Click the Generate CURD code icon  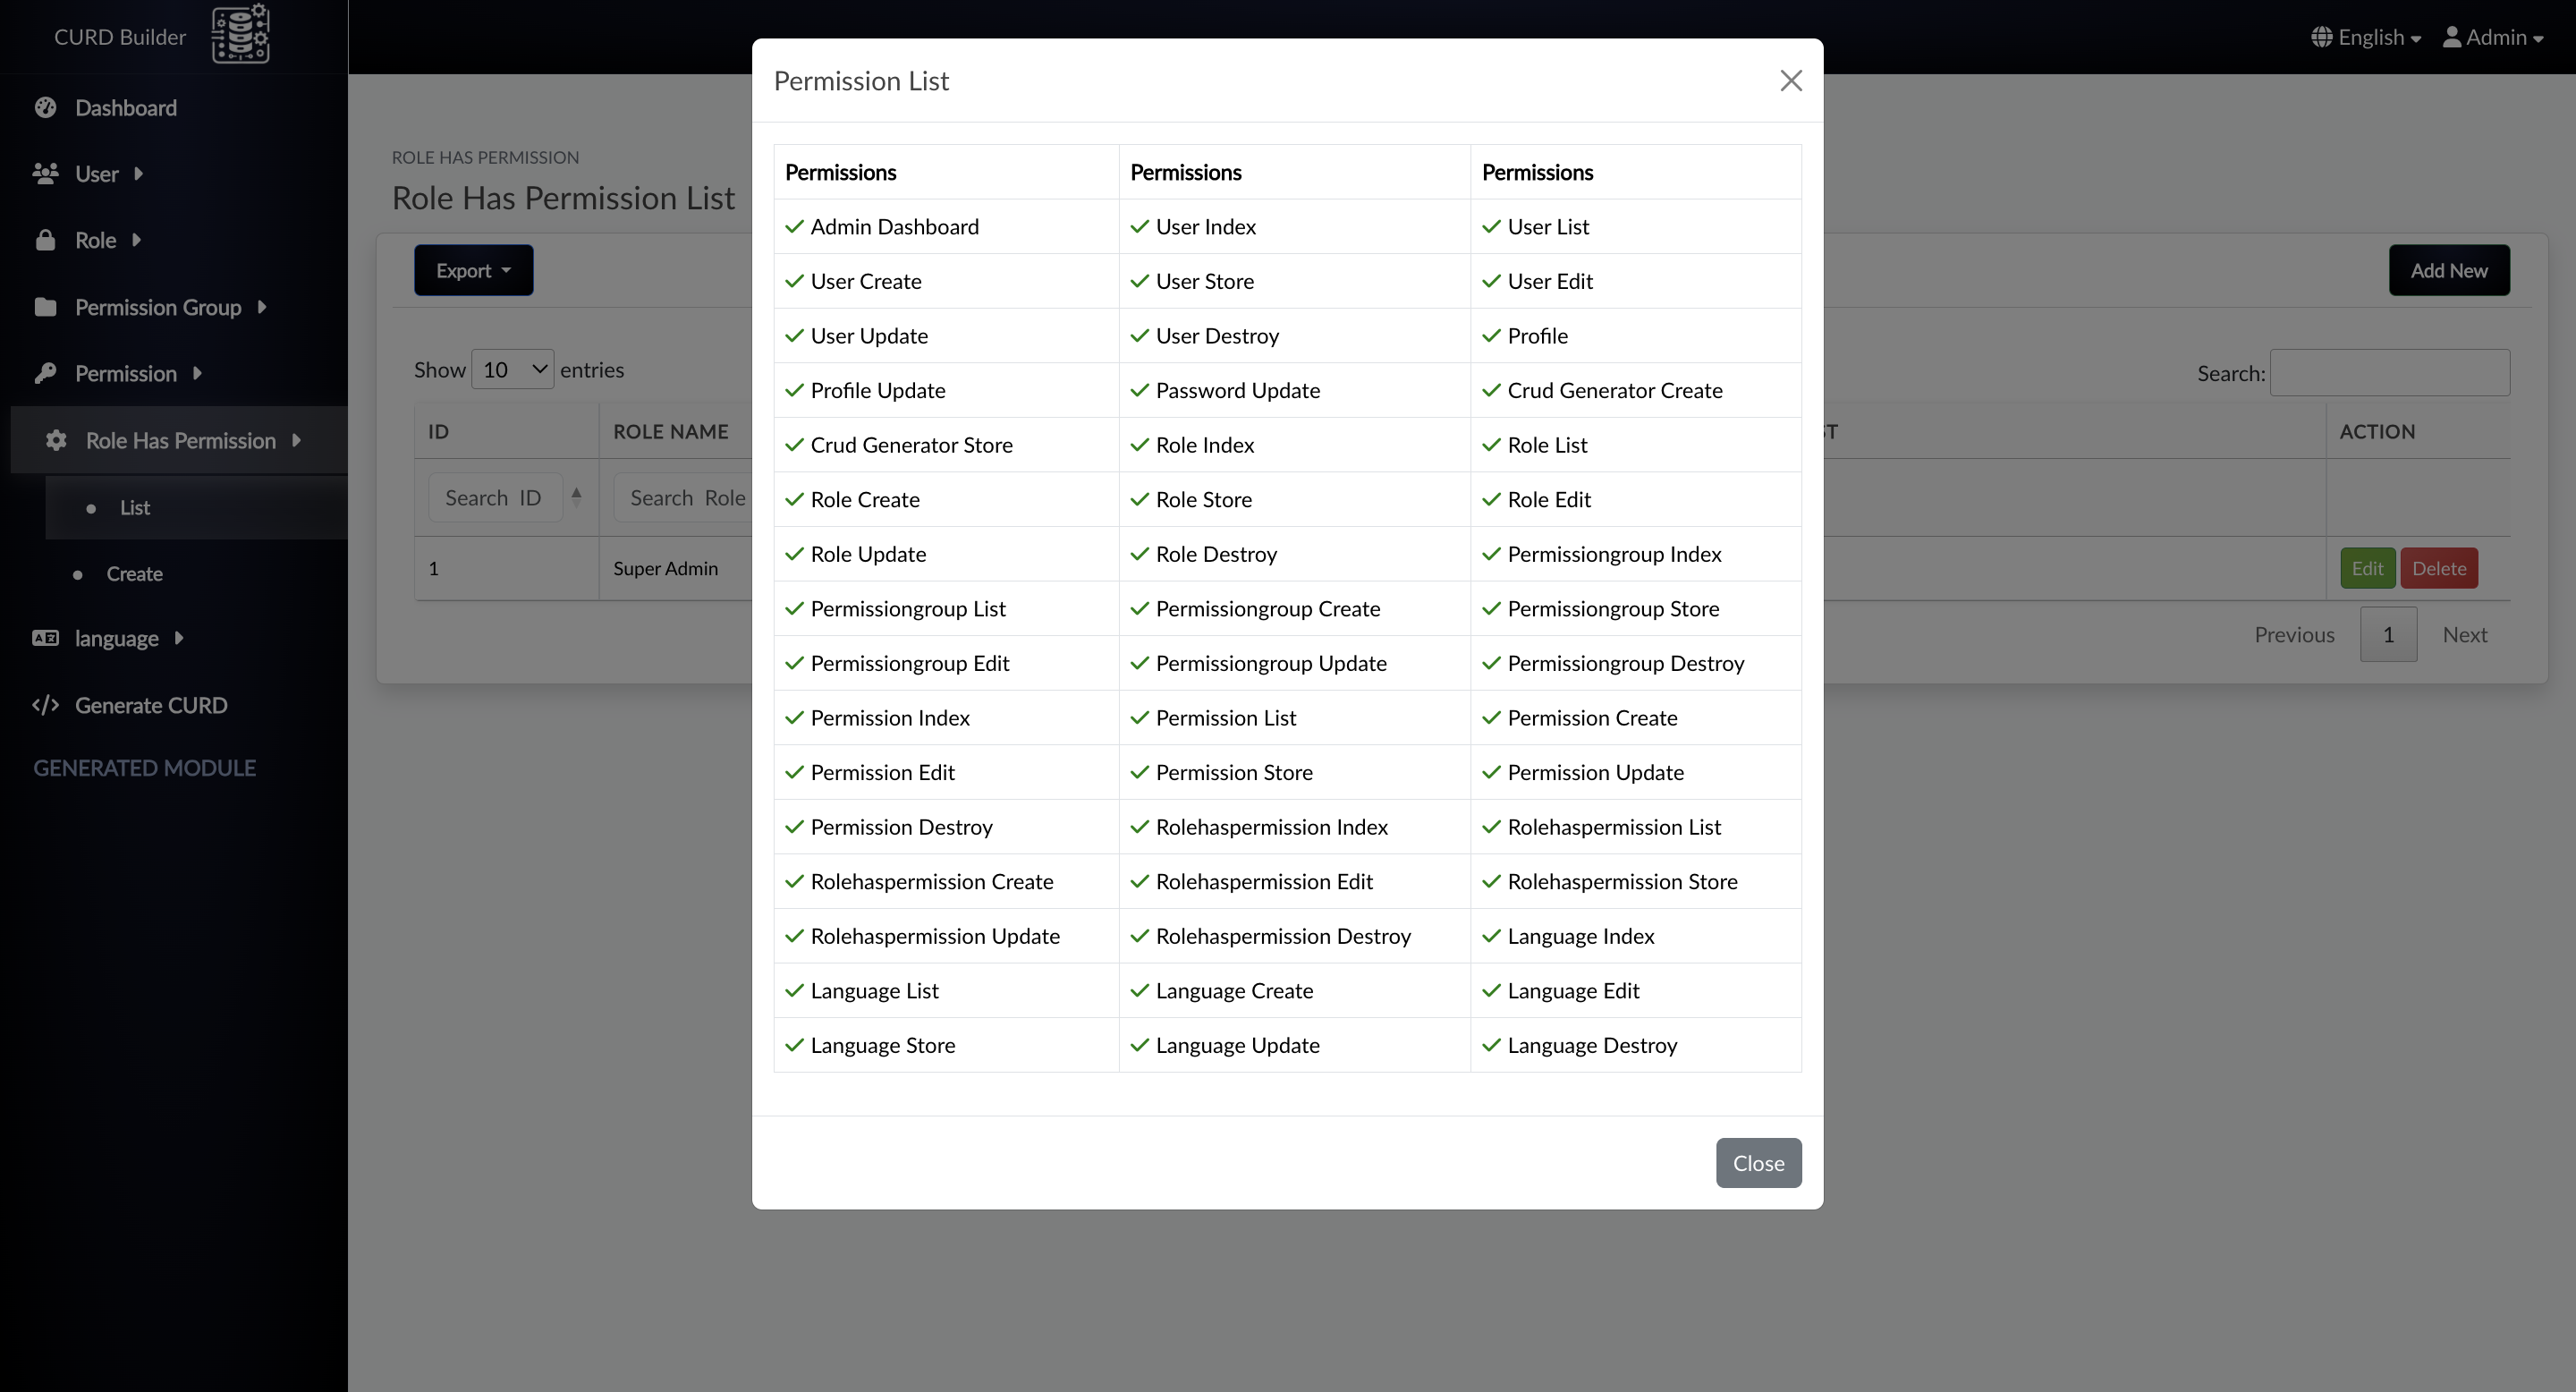[45, 705]
